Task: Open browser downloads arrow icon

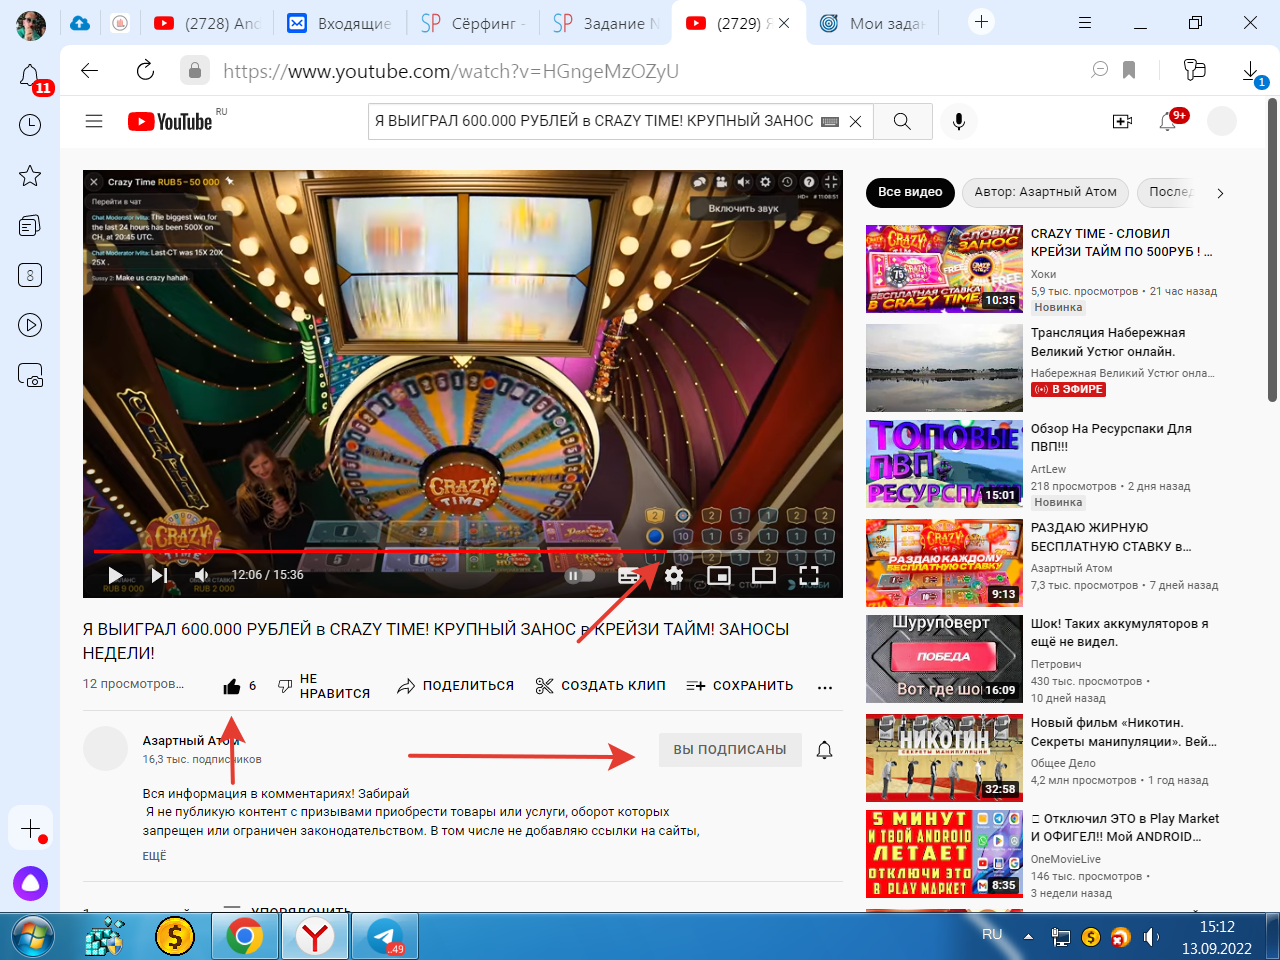Action: point(1251,71)
